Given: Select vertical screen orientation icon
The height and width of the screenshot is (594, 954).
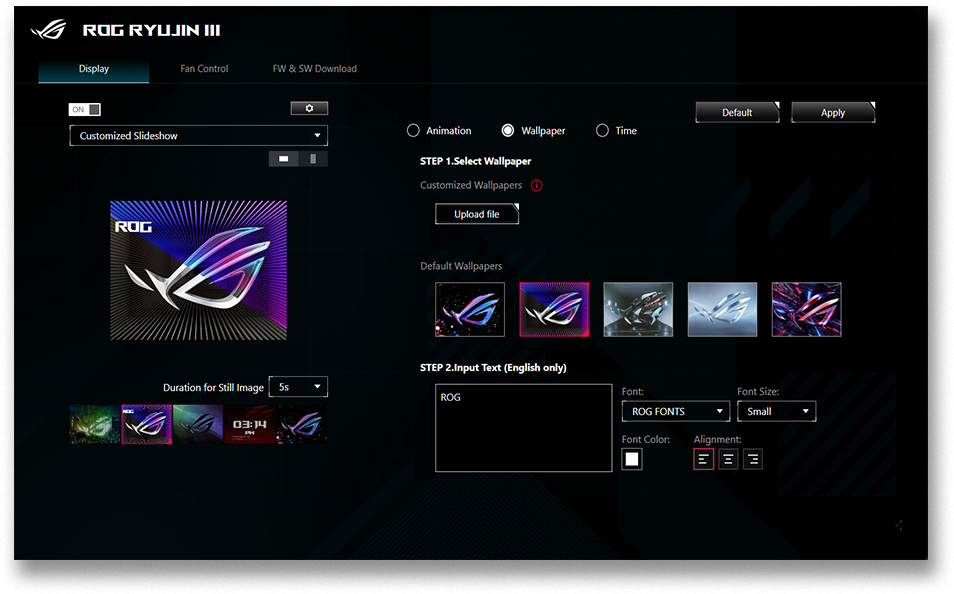Looking at the screenshot, I should click(x=313, y=159).
